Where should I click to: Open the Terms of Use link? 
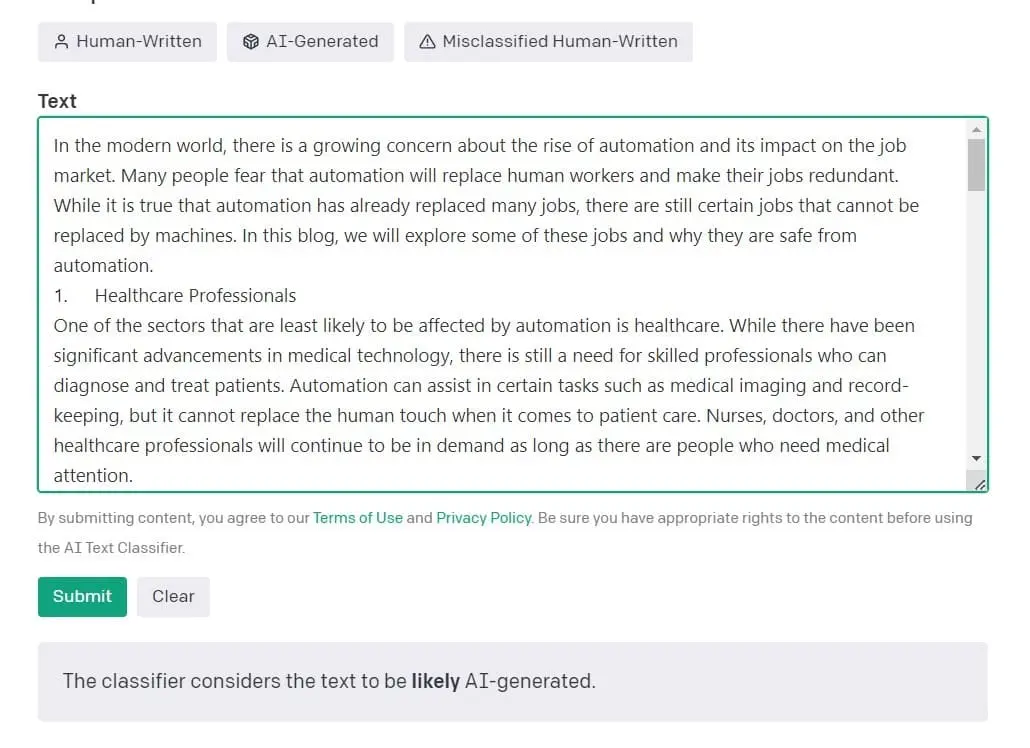357,518
